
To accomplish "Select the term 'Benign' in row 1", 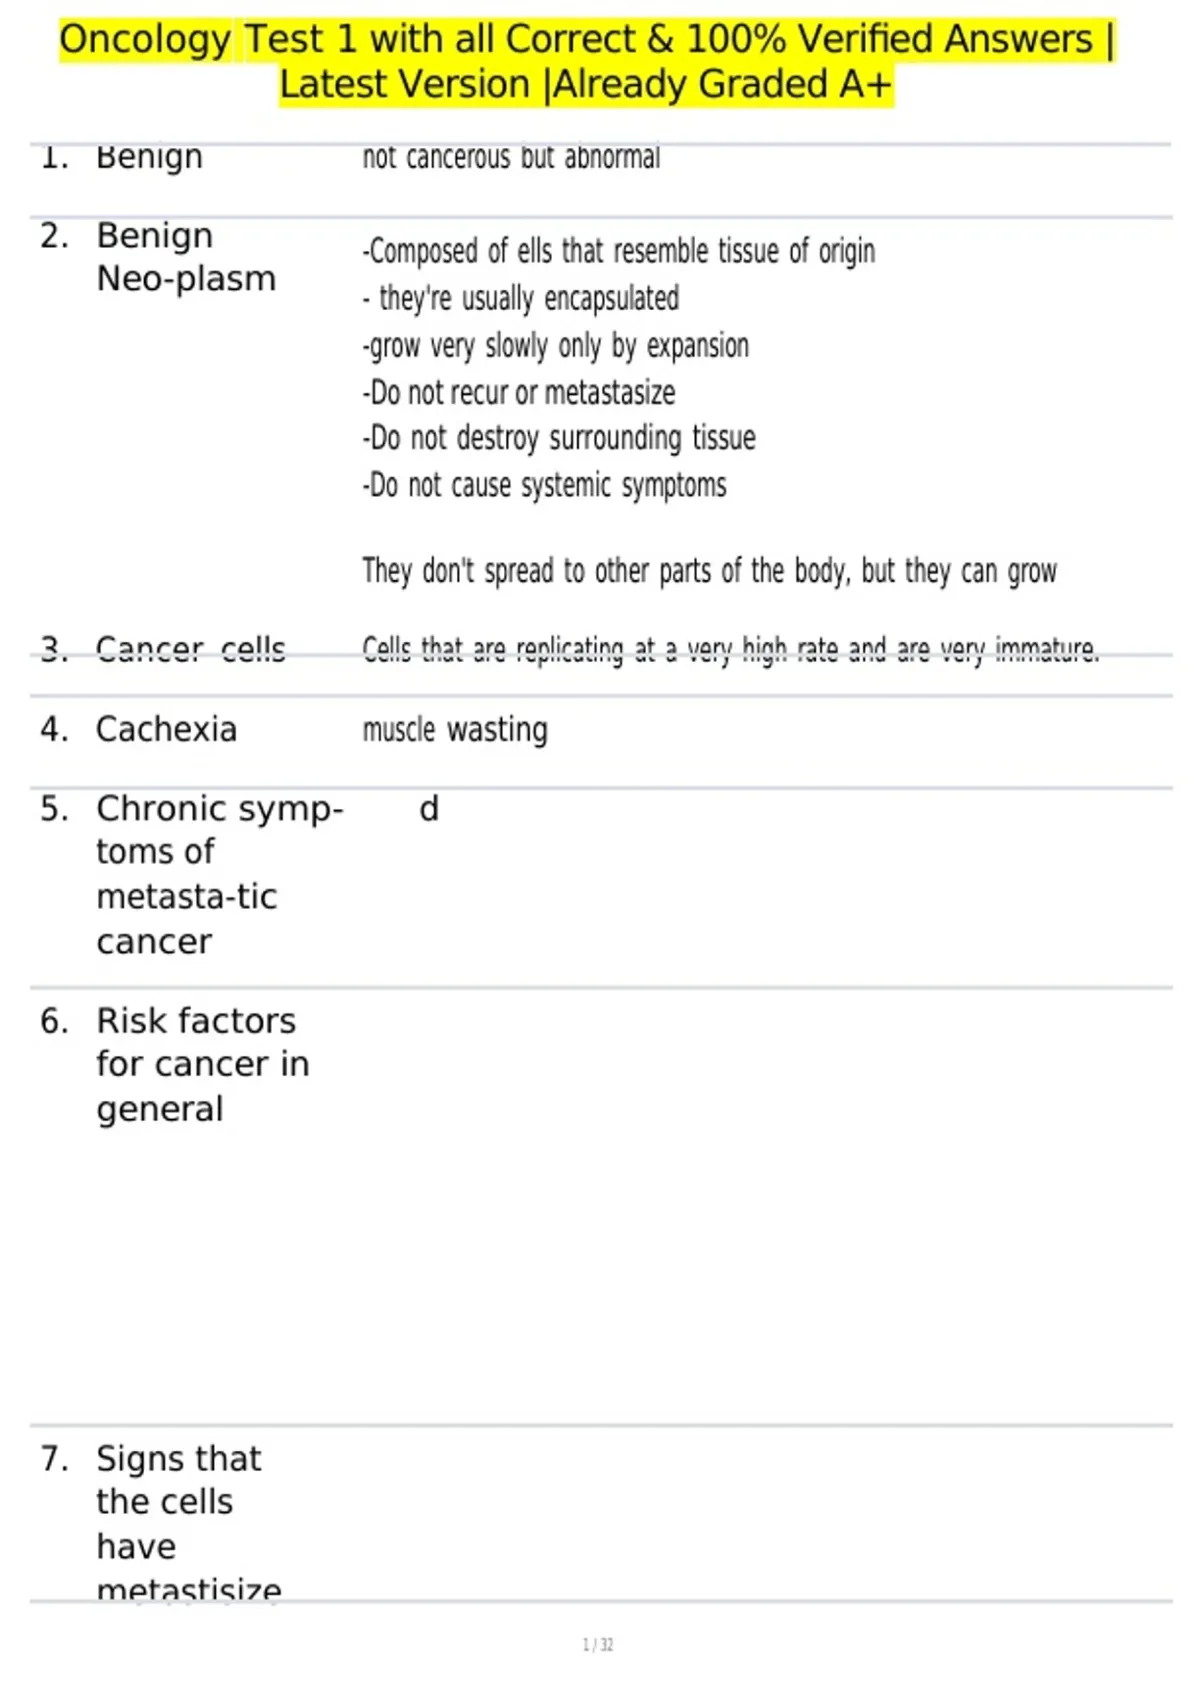I will 149,158.
